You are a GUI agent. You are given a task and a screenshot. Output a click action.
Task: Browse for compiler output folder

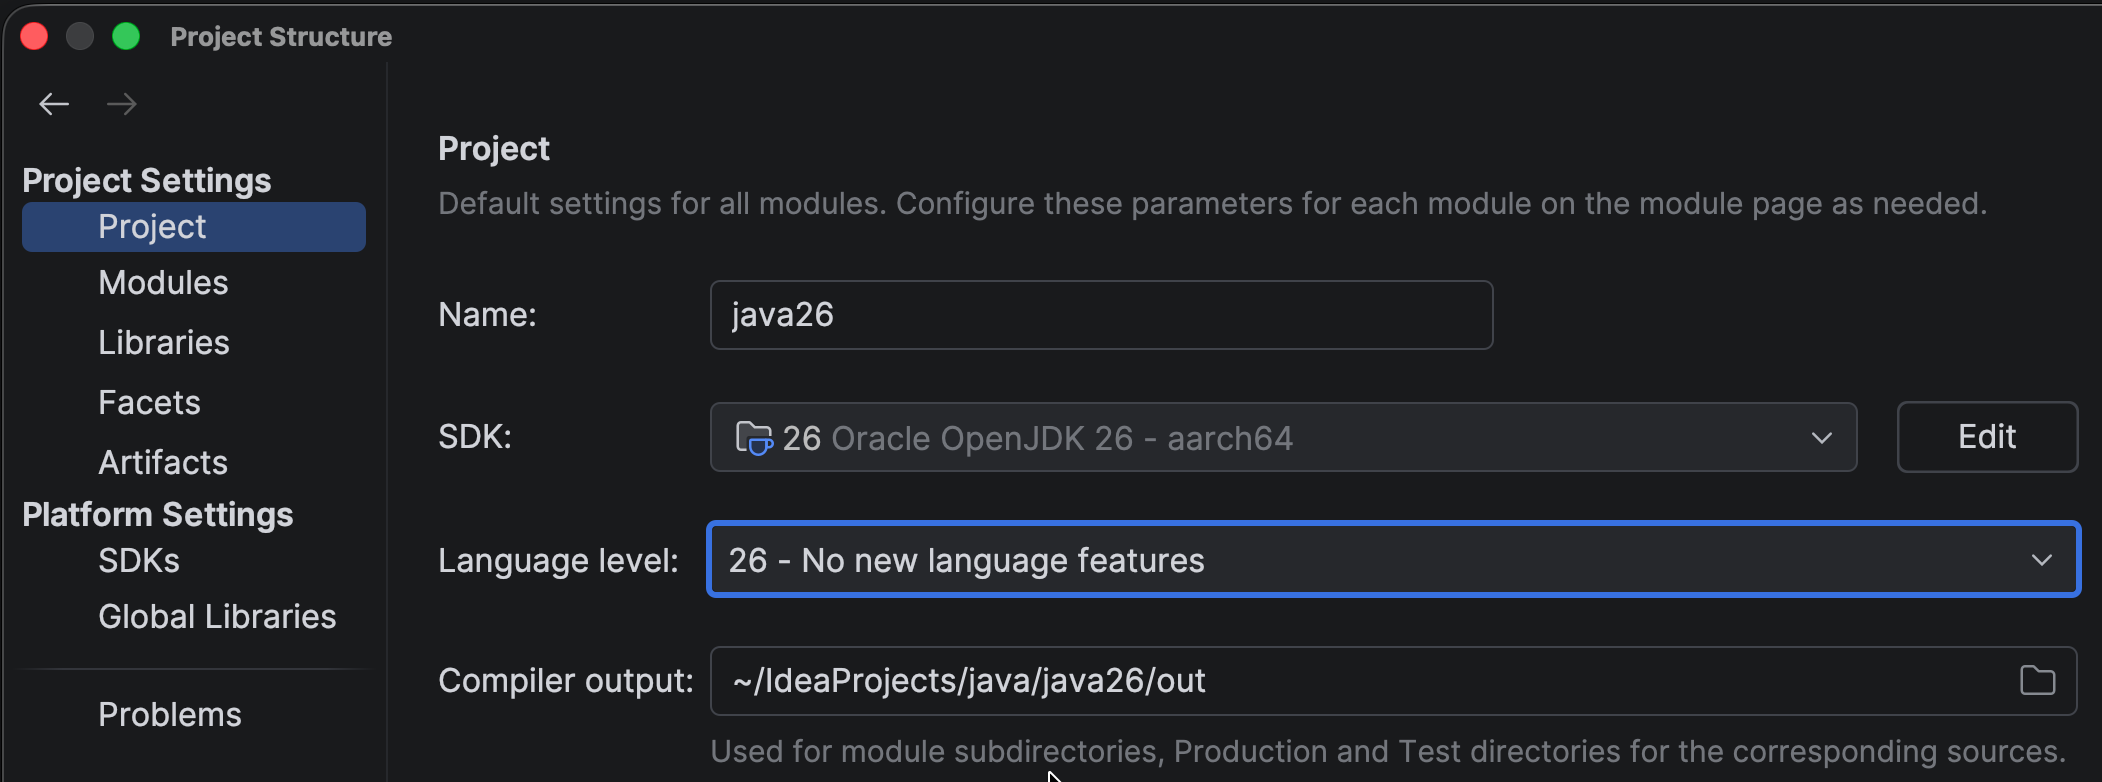[2037, 681]
